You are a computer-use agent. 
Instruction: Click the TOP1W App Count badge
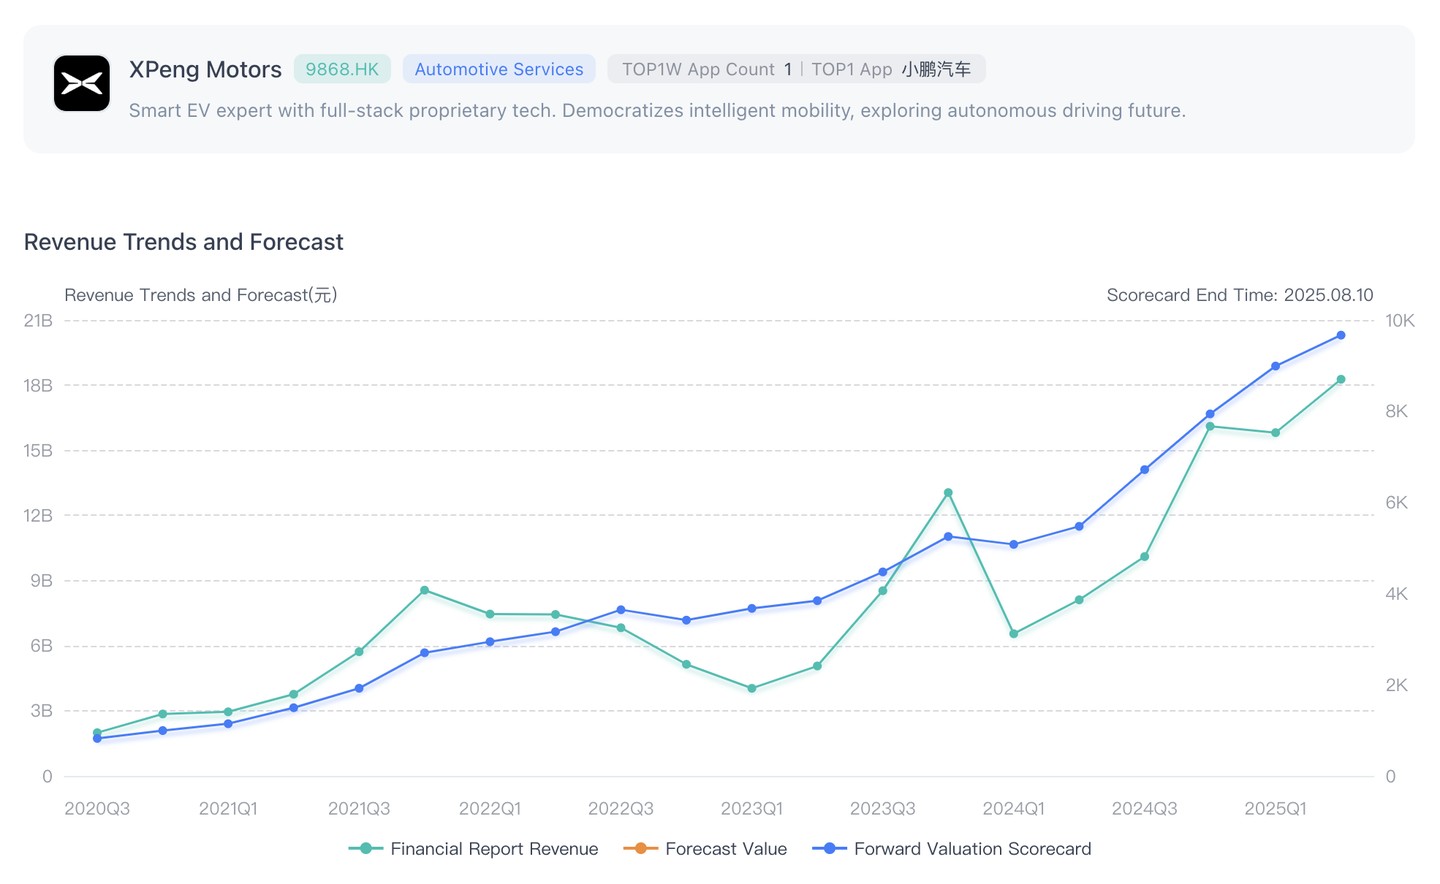click(706, 69)
